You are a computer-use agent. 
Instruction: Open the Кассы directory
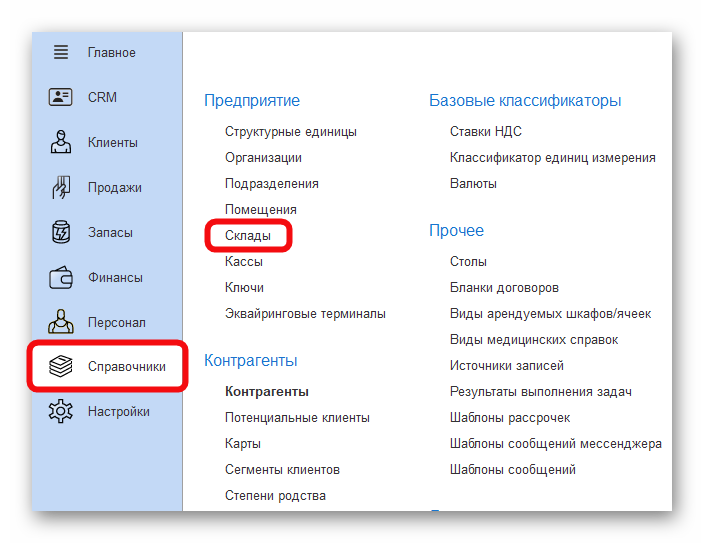pyautogui.click(x=244, y=261)
